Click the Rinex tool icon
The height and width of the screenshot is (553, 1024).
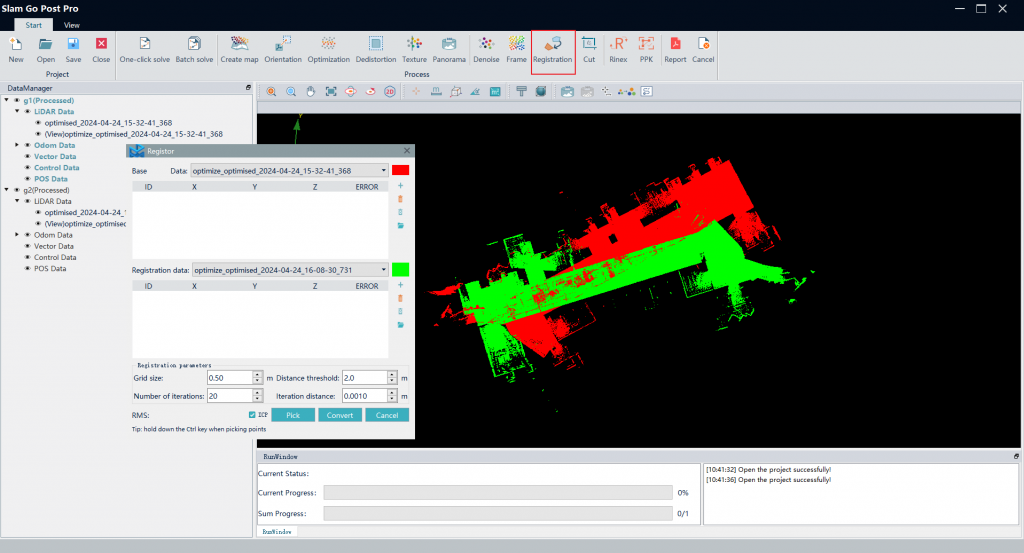[x=618, y=49]
